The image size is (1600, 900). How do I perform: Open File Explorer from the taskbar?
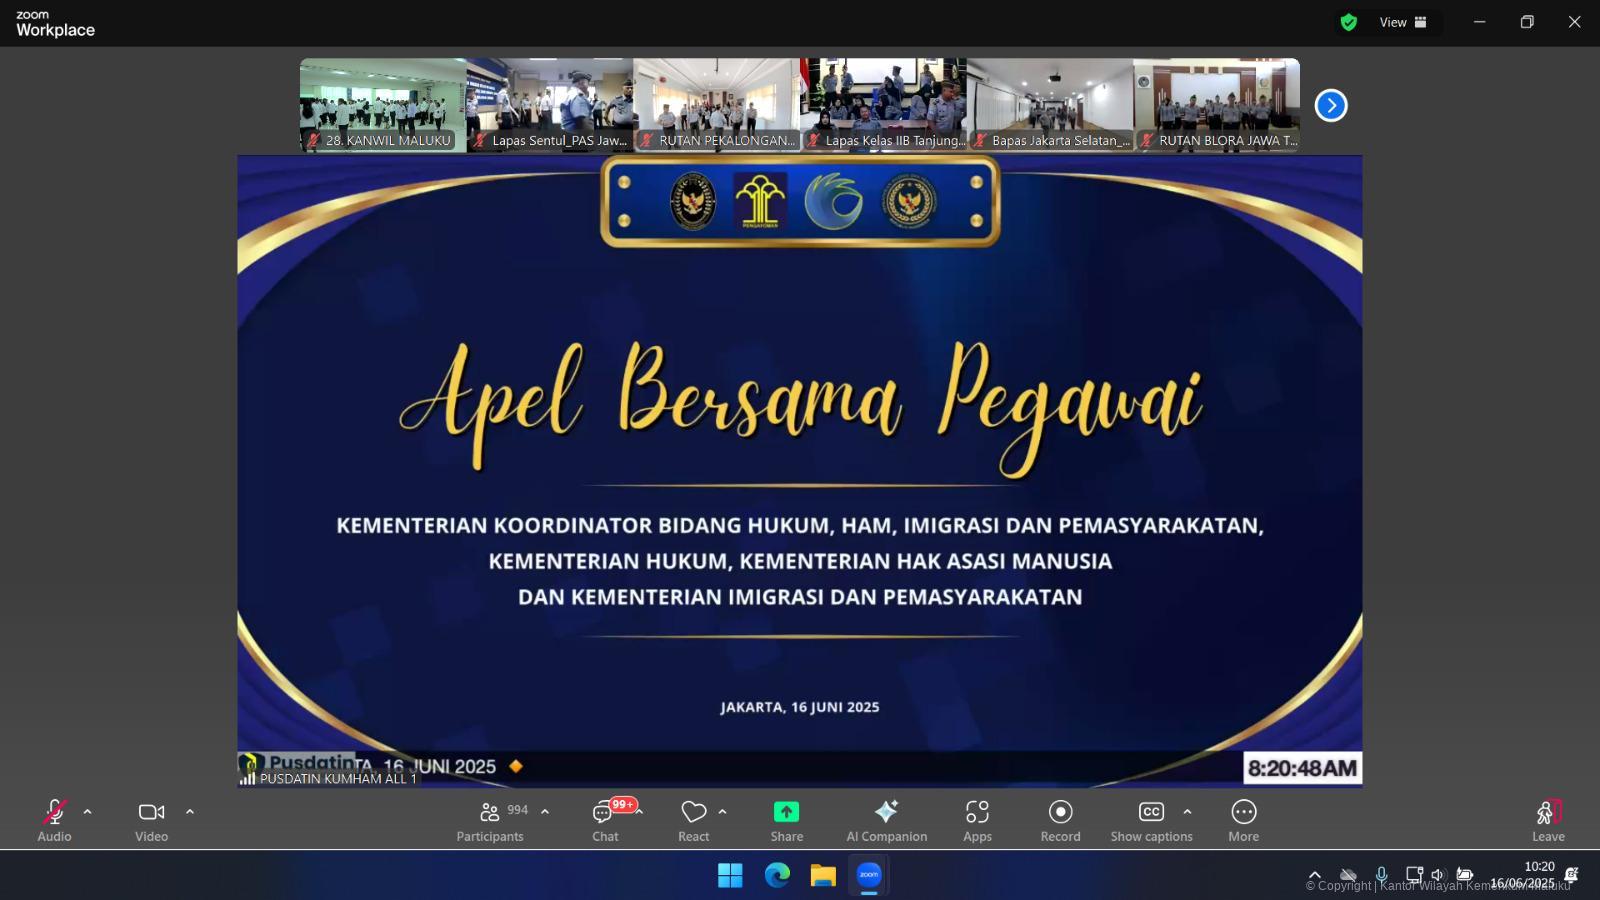point(823,875)
